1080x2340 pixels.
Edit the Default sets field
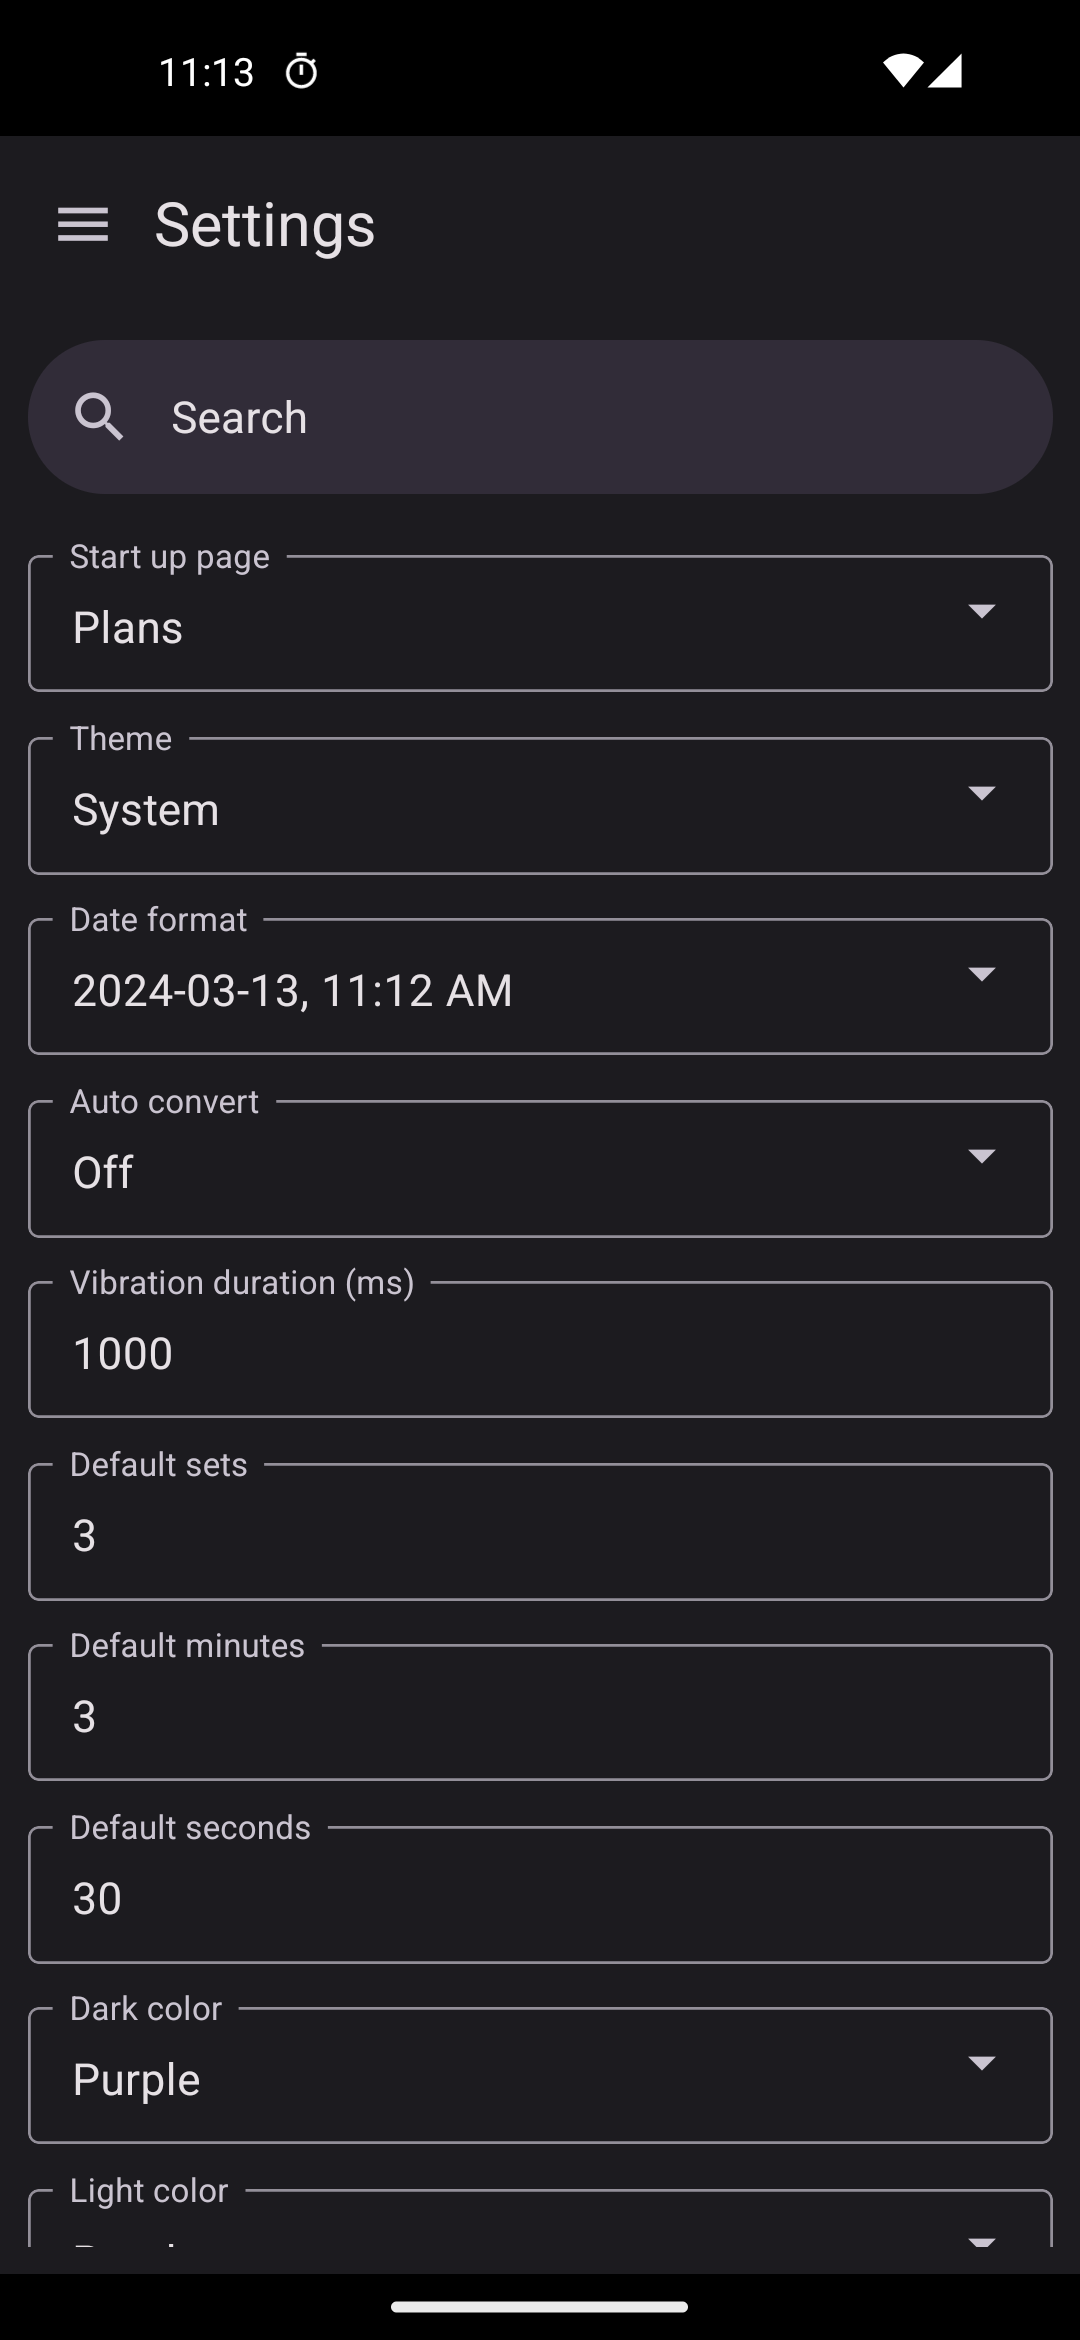click(x=540, y=1534)
